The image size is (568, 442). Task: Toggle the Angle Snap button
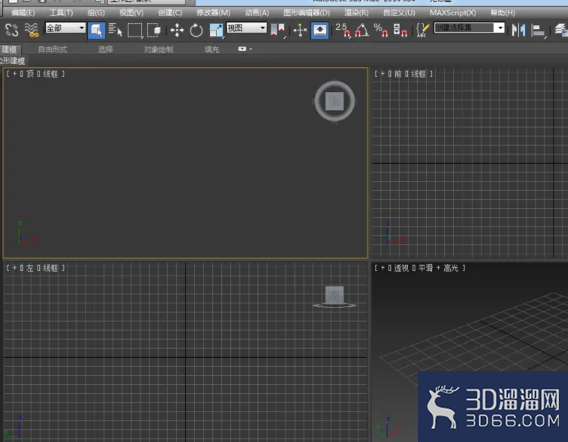[362, 30]
